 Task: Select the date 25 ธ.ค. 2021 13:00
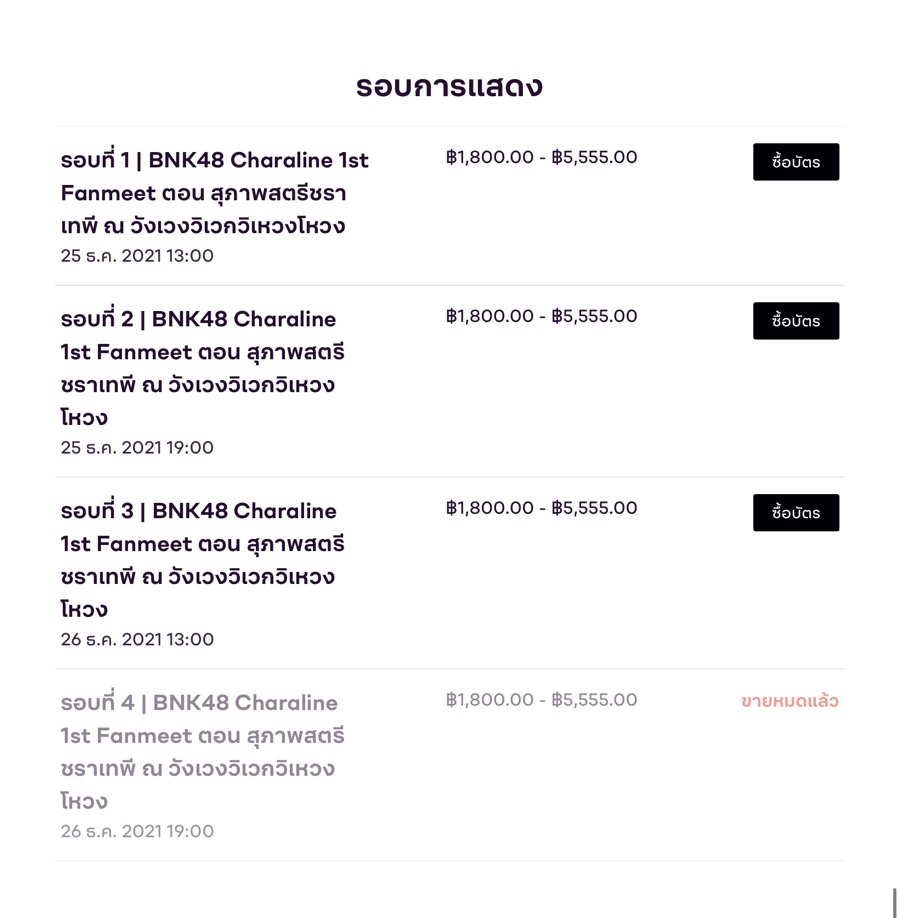pos(137,256)
